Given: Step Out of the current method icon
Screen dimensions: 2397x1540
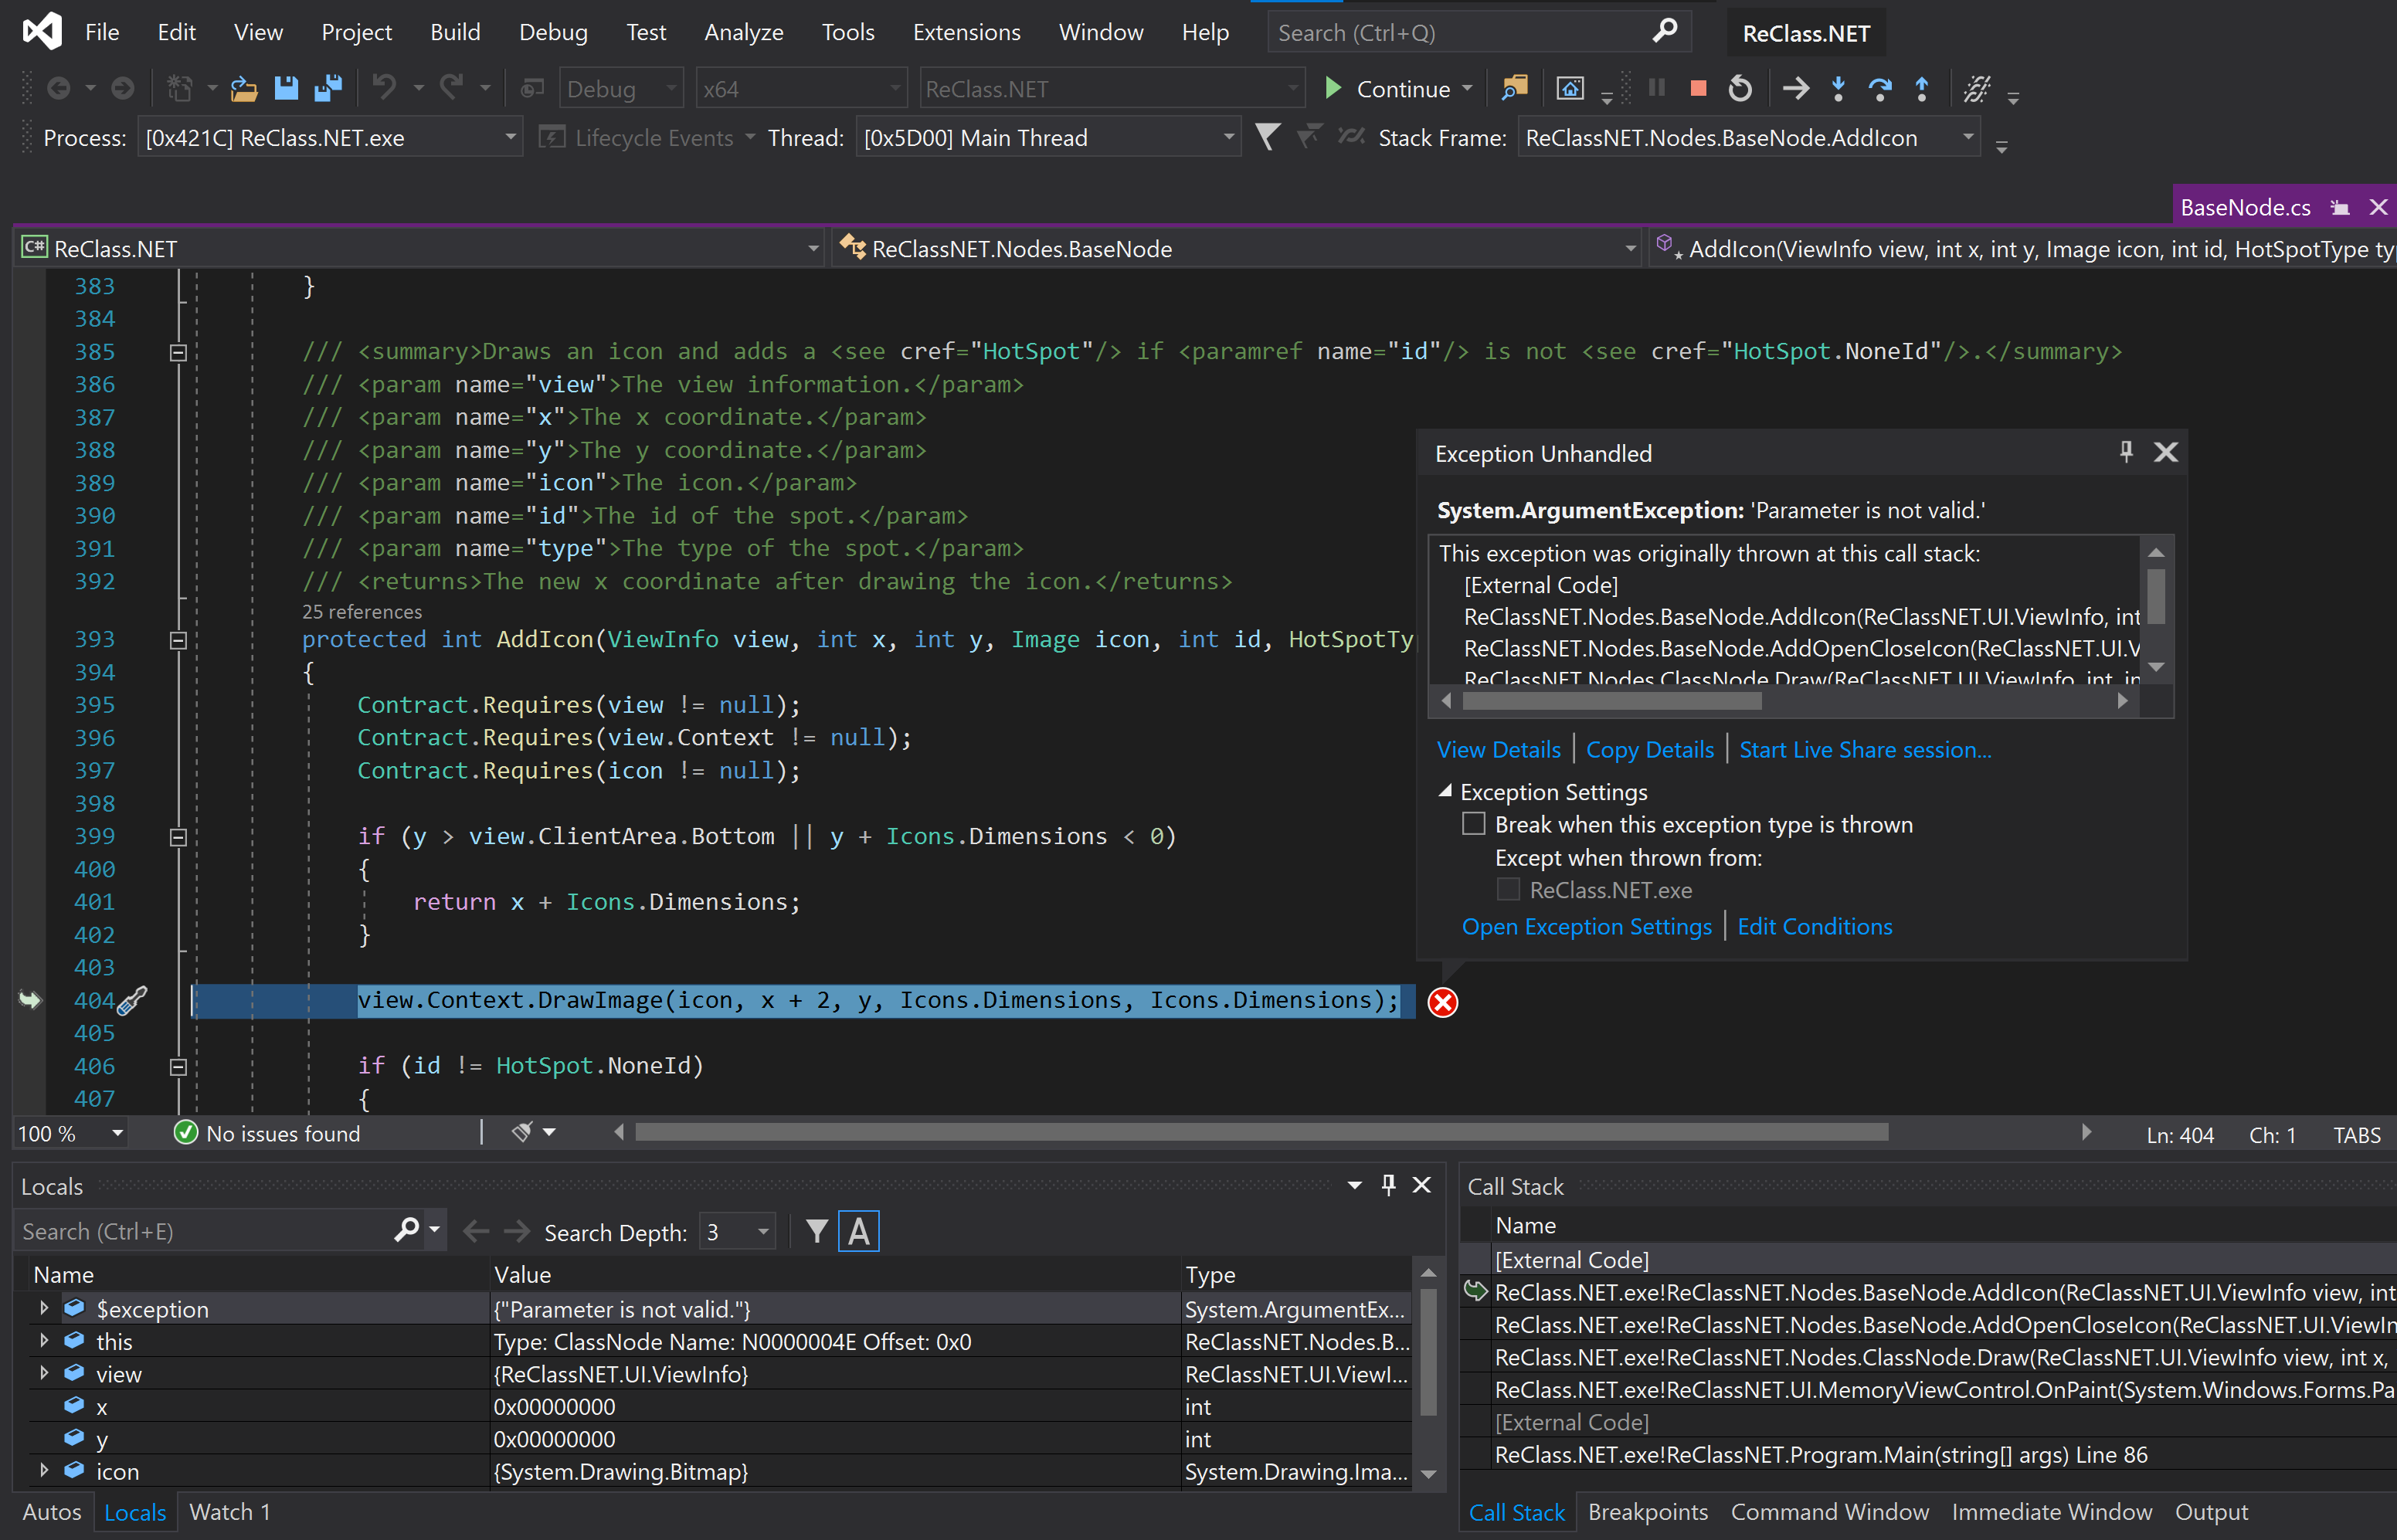Looking at the screenshot, I should click(1921, 88).
